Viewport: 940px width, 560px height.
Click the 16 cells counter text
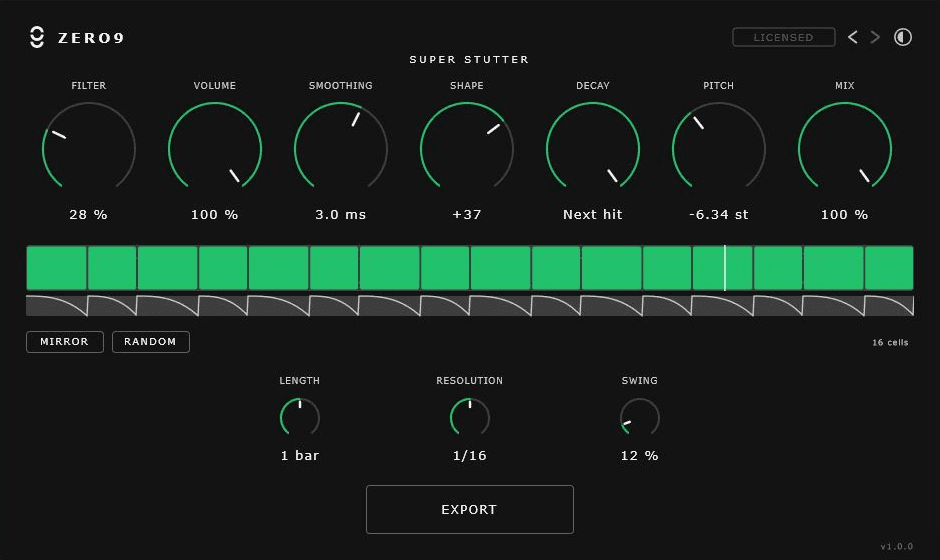click(890, 342)
